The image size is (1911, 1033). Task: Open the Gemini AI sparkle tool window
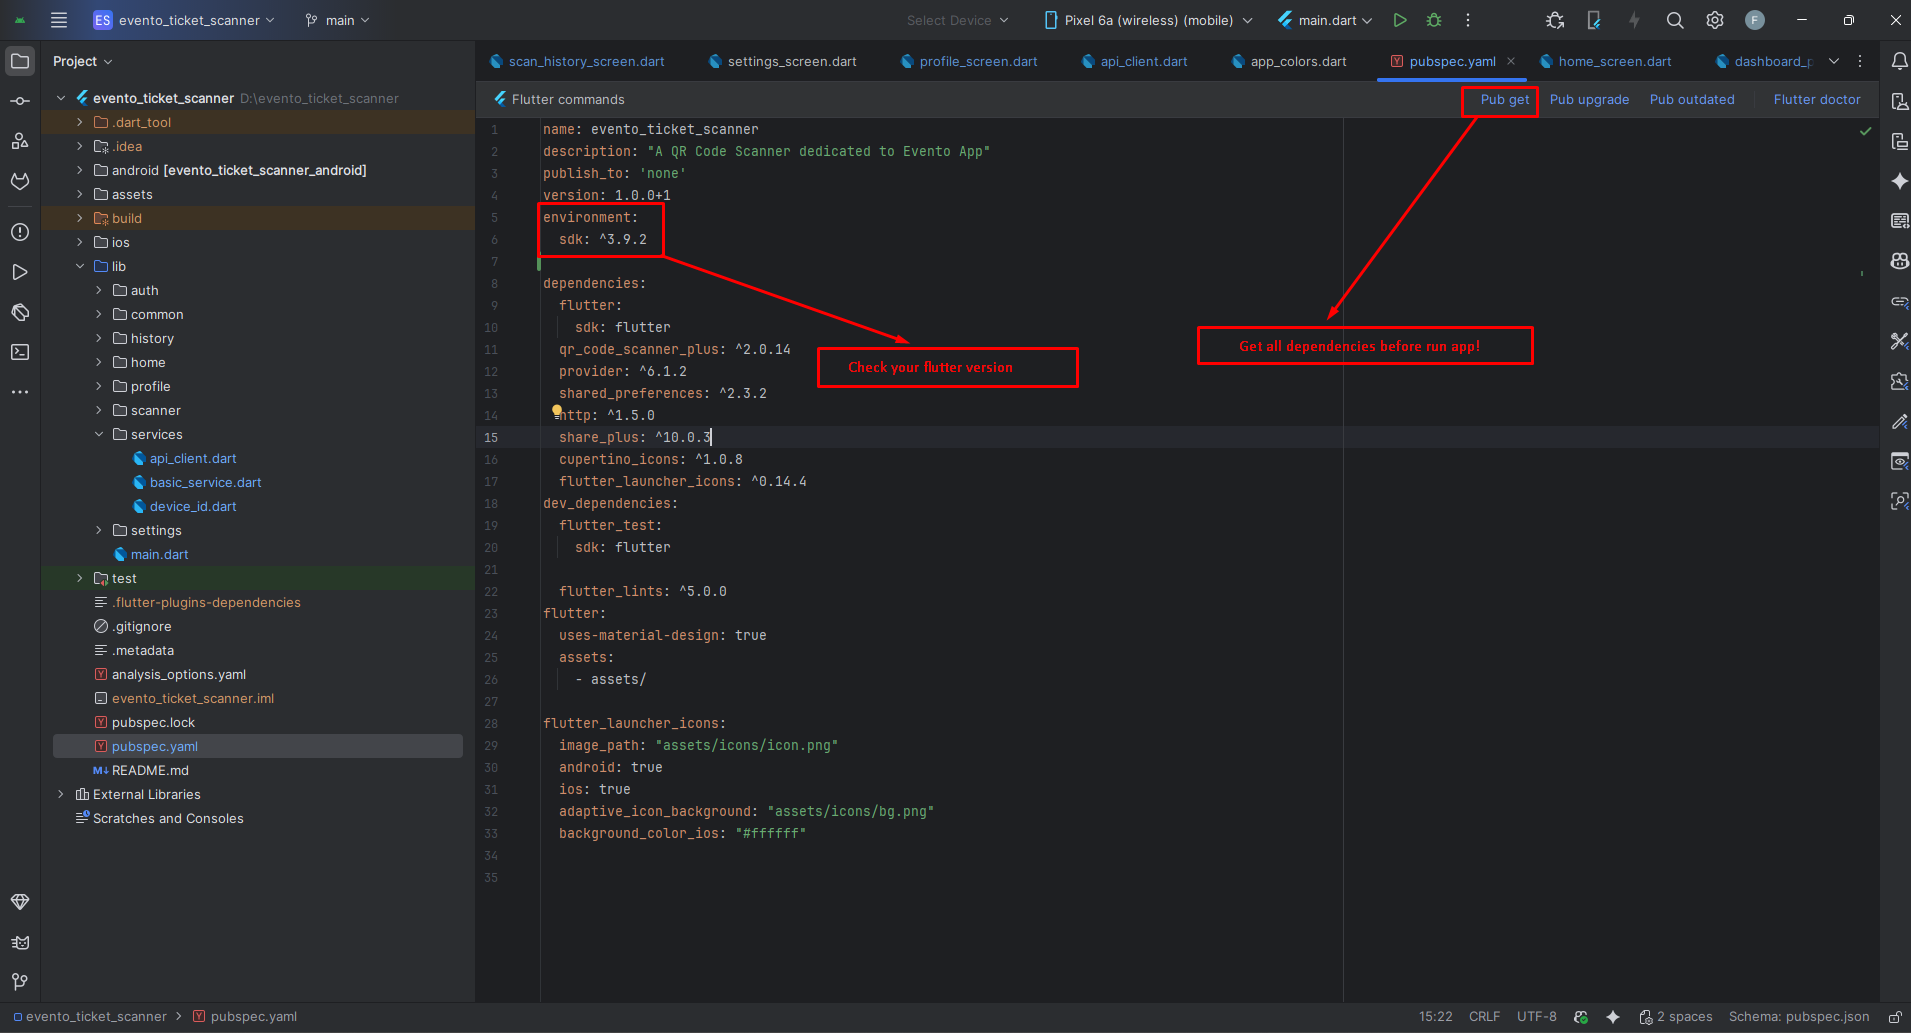click(x=1899, y=181)
